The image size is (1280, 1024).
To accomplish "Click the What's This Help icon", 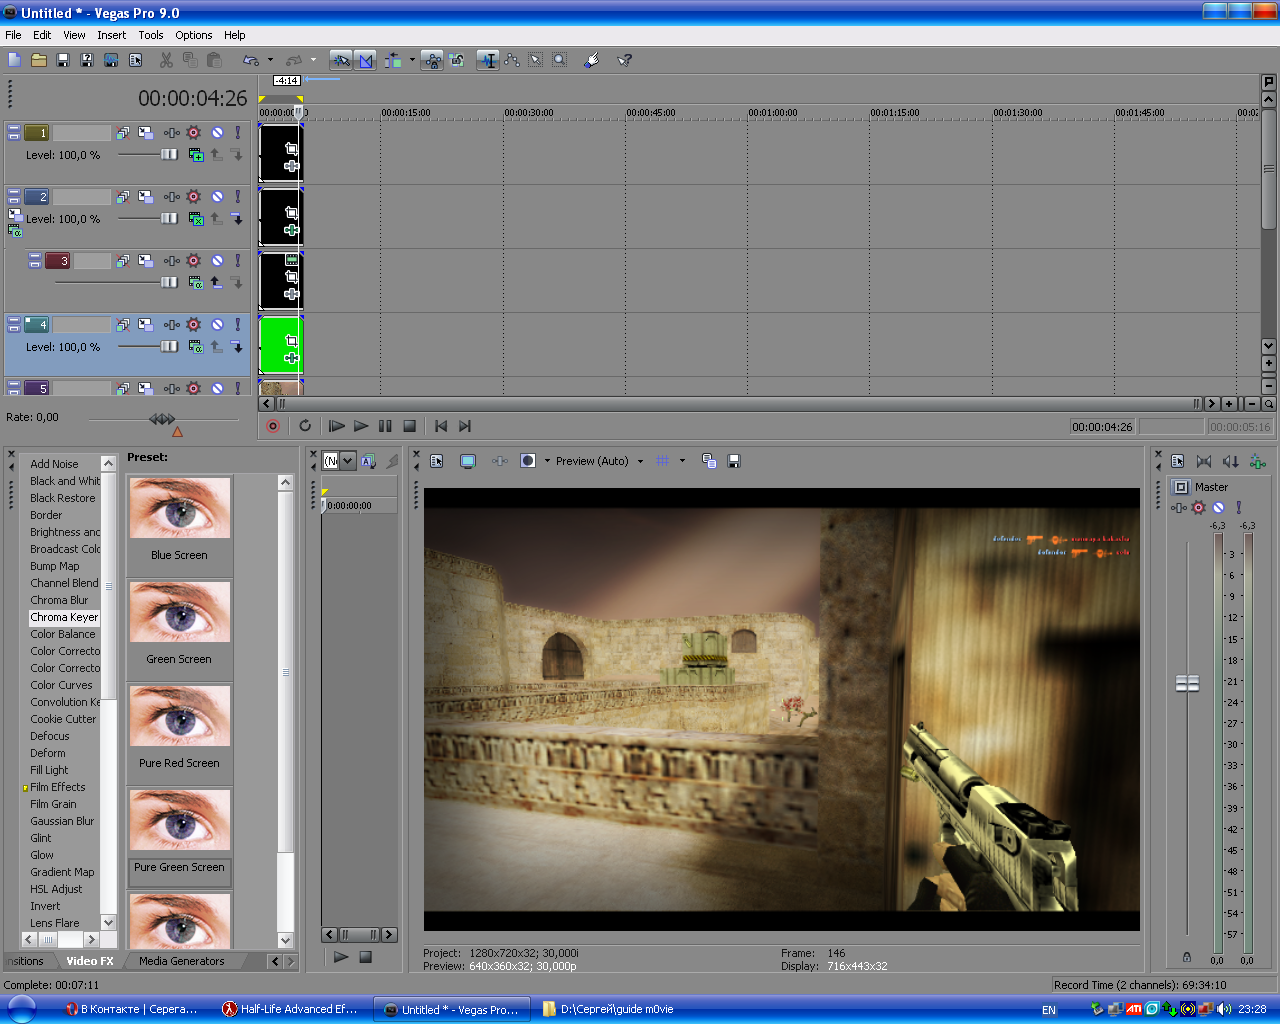I will click(x=625, y=60).
